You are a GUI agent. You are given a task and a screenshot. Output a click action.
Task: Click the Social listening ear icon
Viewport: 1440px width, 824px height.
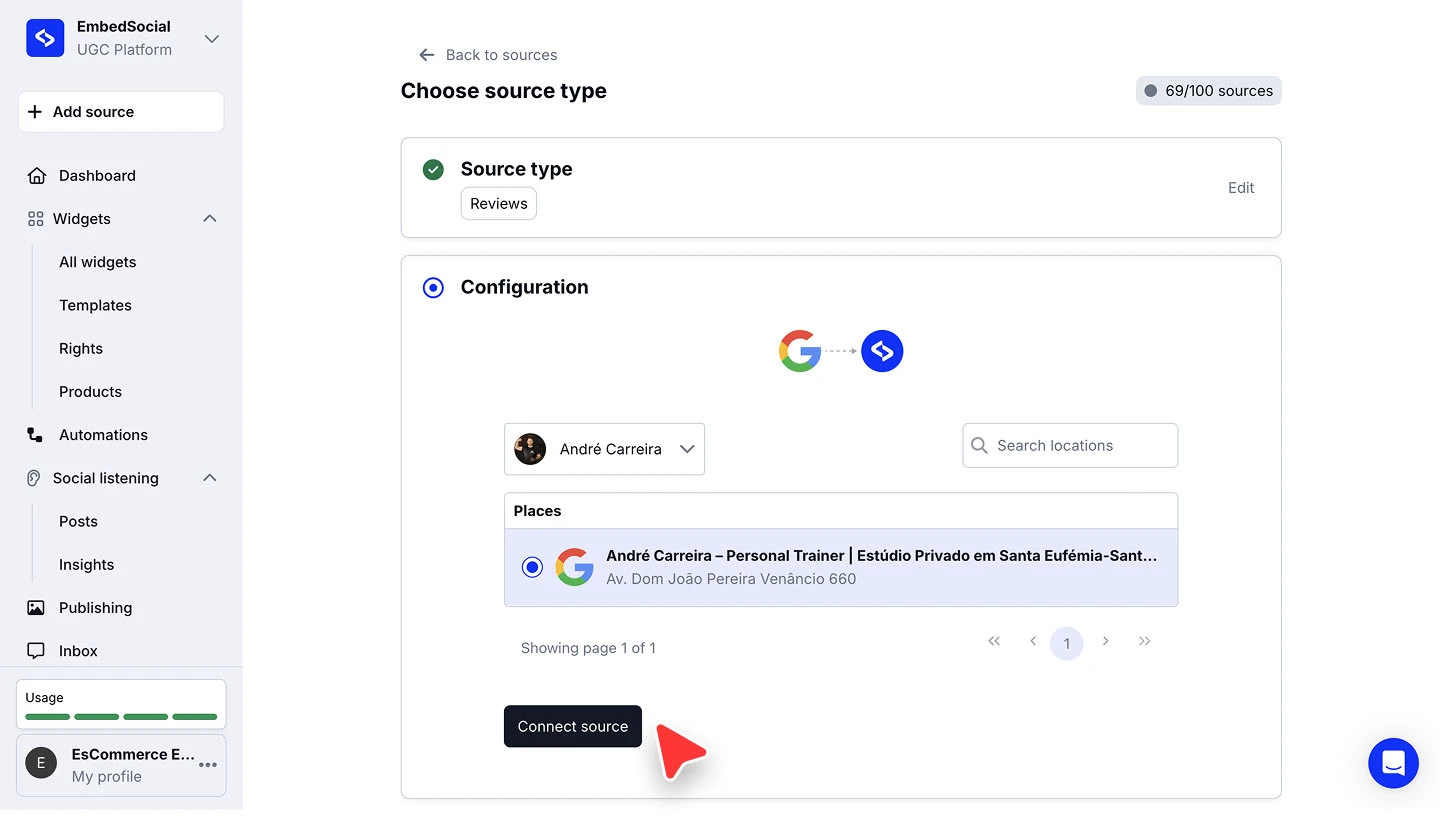[x=34, y=478]
